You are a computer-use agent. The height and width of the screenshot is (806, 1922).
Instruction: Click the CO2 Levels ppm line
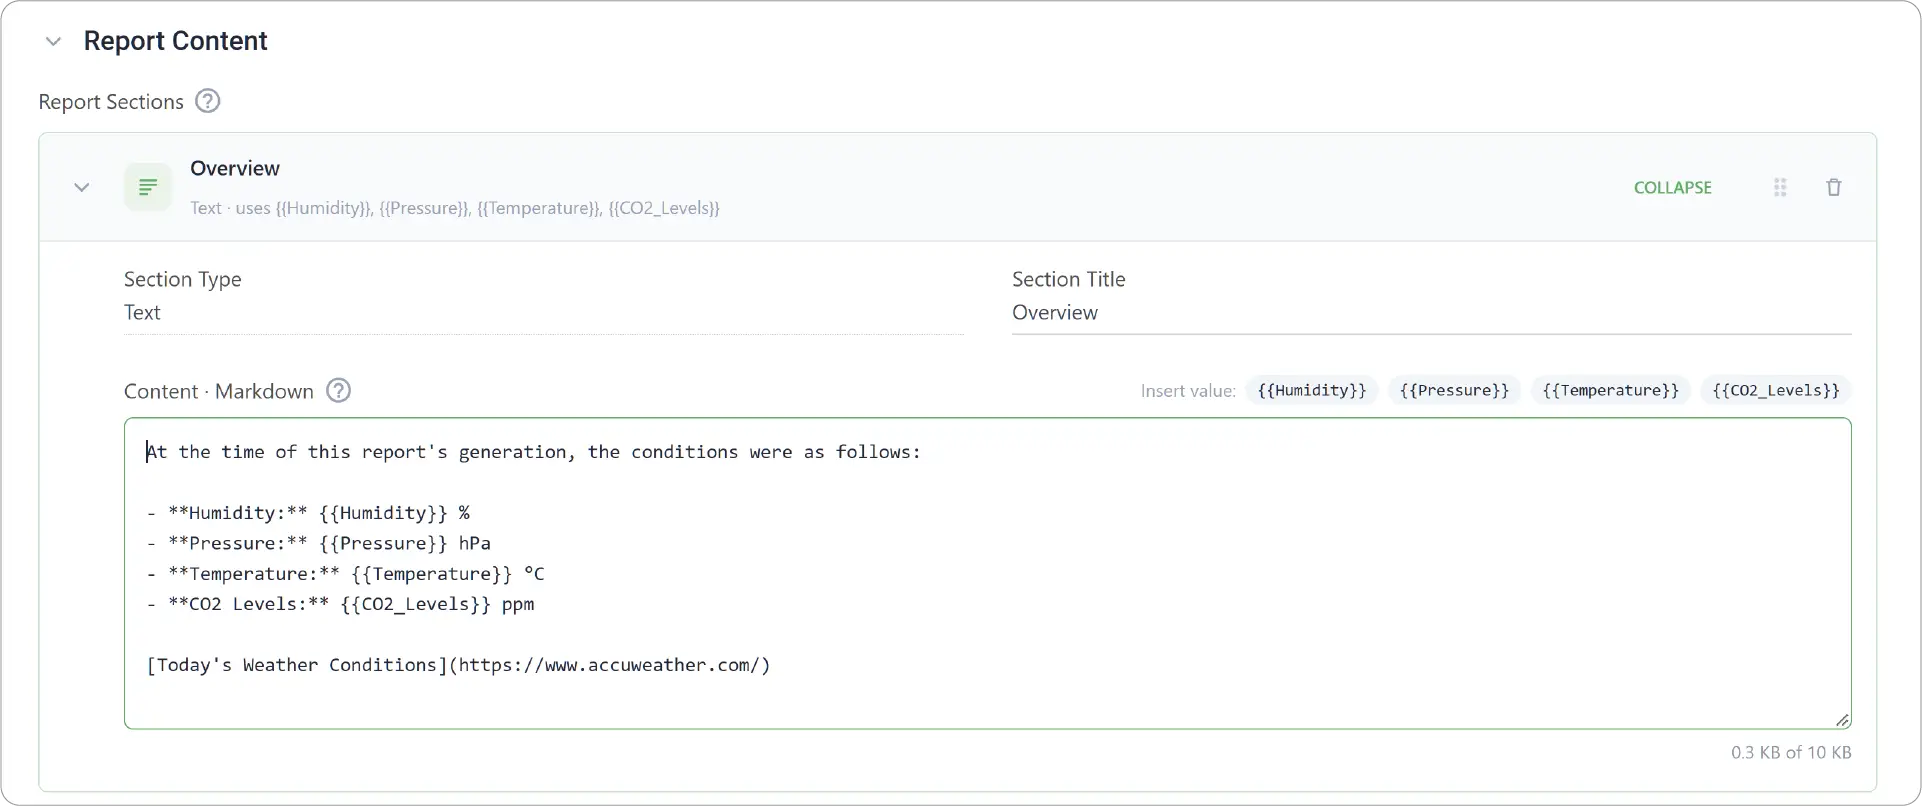[340, 604]
